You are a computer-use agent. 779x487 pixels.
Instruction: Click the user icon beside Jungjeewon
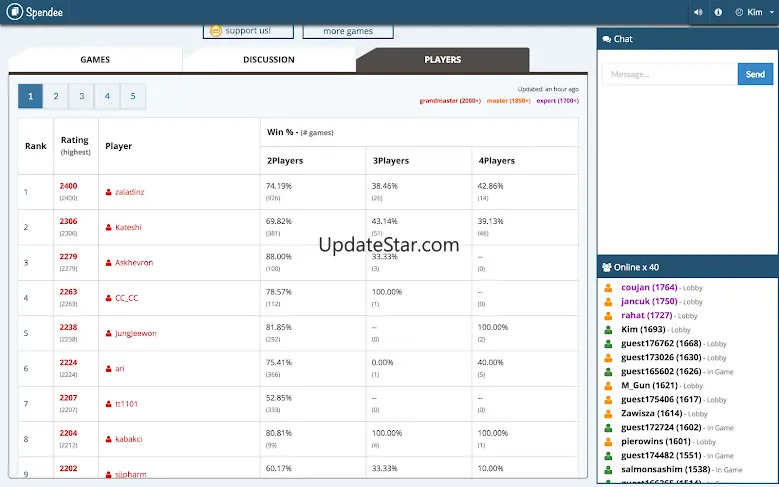[x=108, y=334]
